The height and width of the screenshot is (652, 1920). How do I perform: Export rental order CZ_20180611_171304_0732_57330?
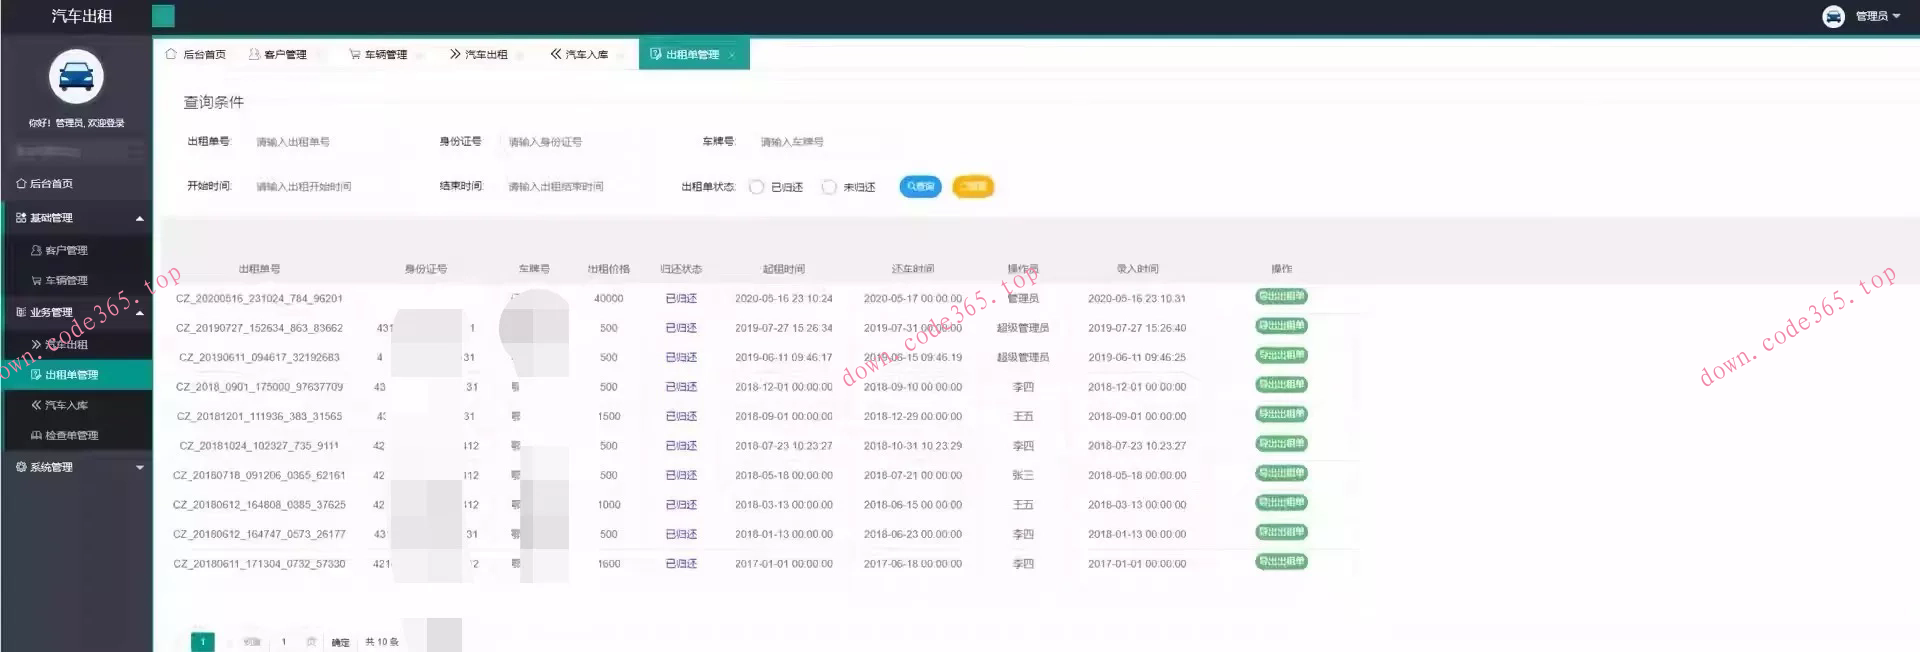pyautogui.click(x=1281, y=562)
